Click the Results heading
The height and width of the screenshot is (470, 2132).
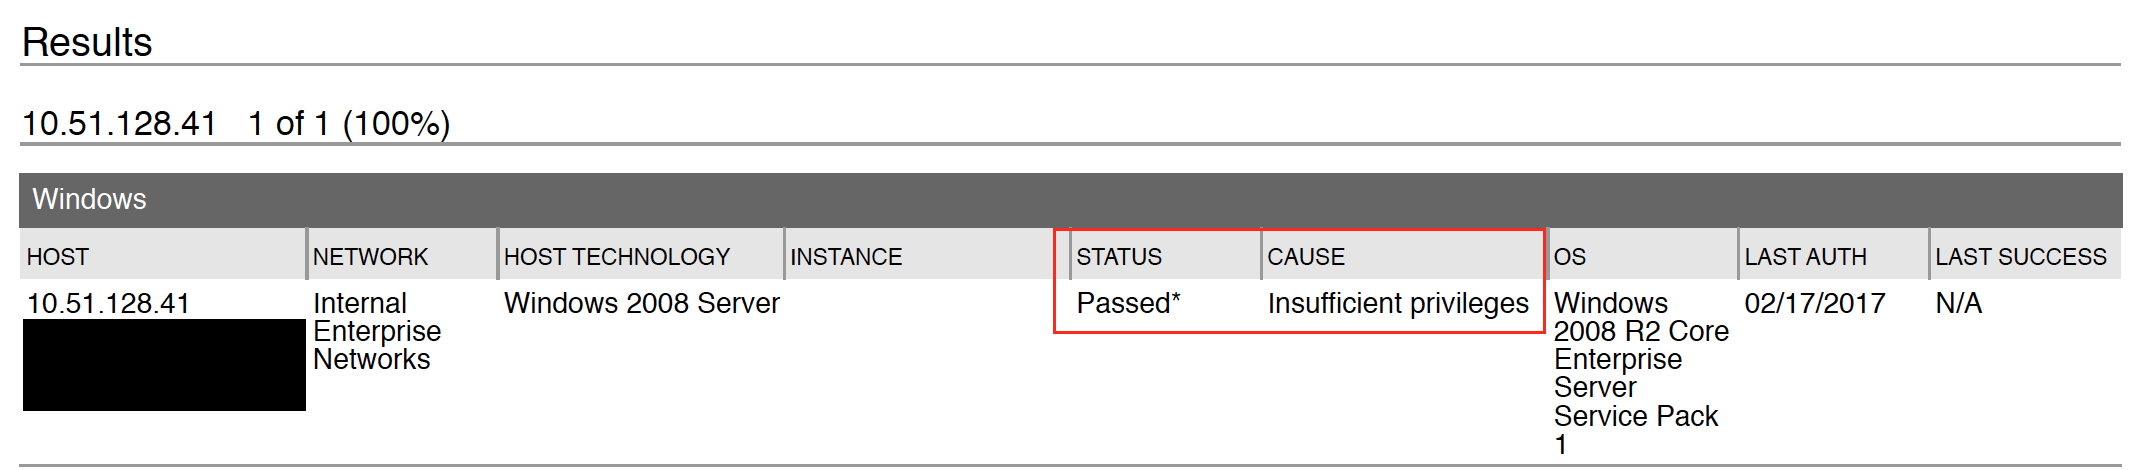coord(87,42)
